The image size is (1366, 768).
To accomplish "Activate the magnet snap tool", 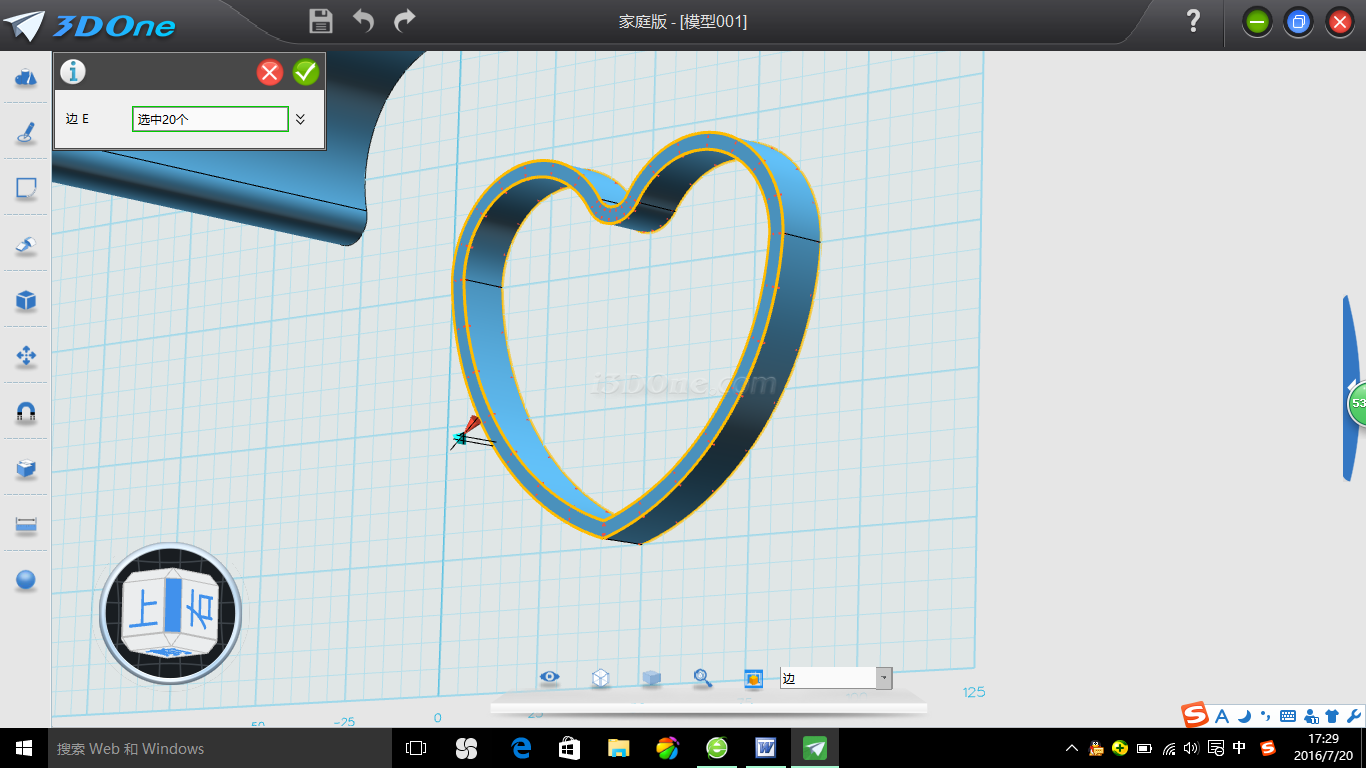I will (26, 412).
